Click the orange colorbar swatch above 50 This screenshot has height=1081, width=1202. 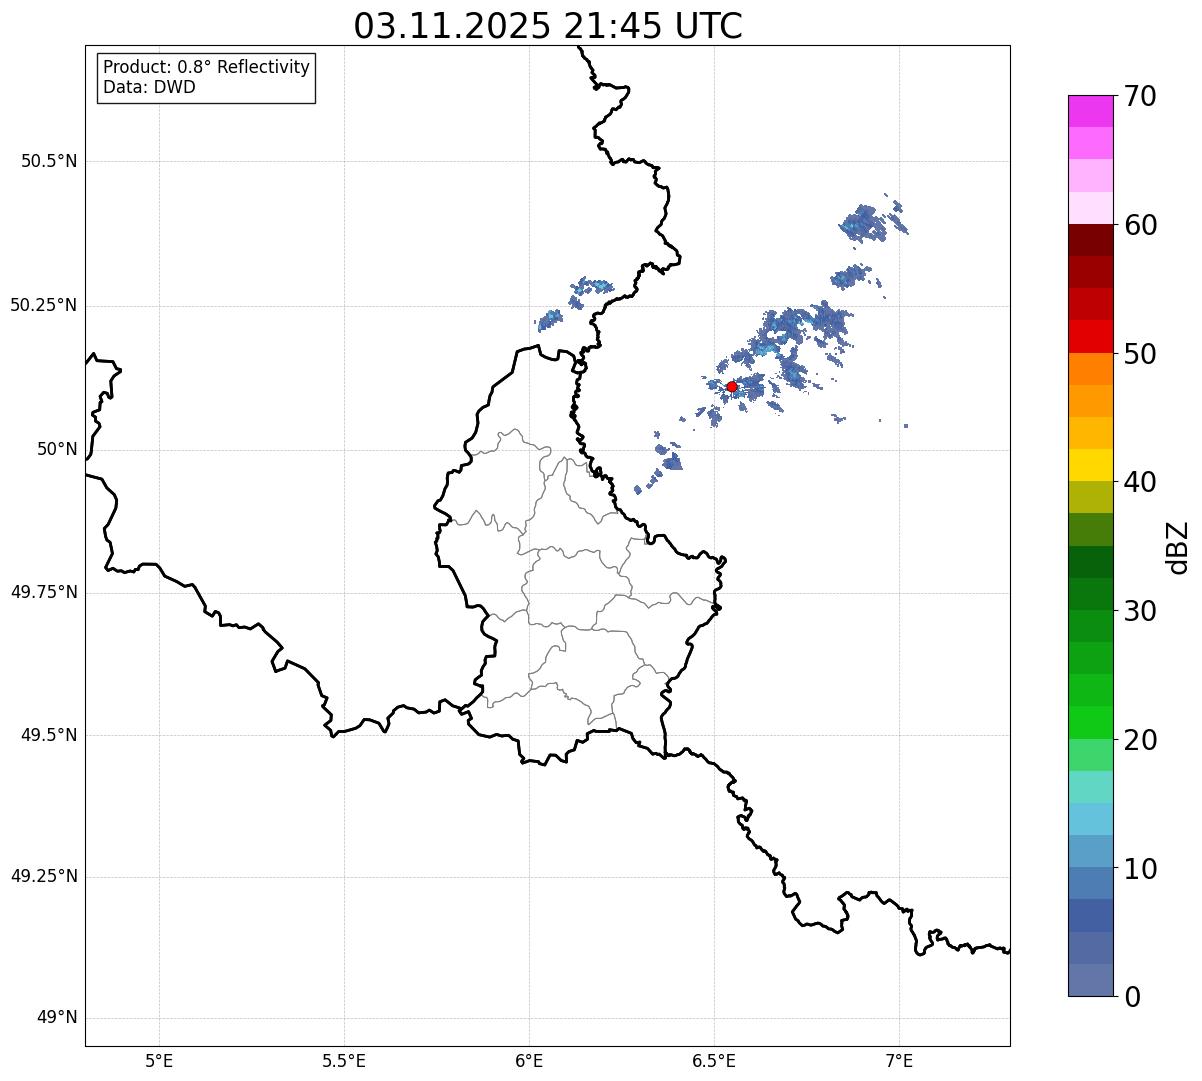1091,369
